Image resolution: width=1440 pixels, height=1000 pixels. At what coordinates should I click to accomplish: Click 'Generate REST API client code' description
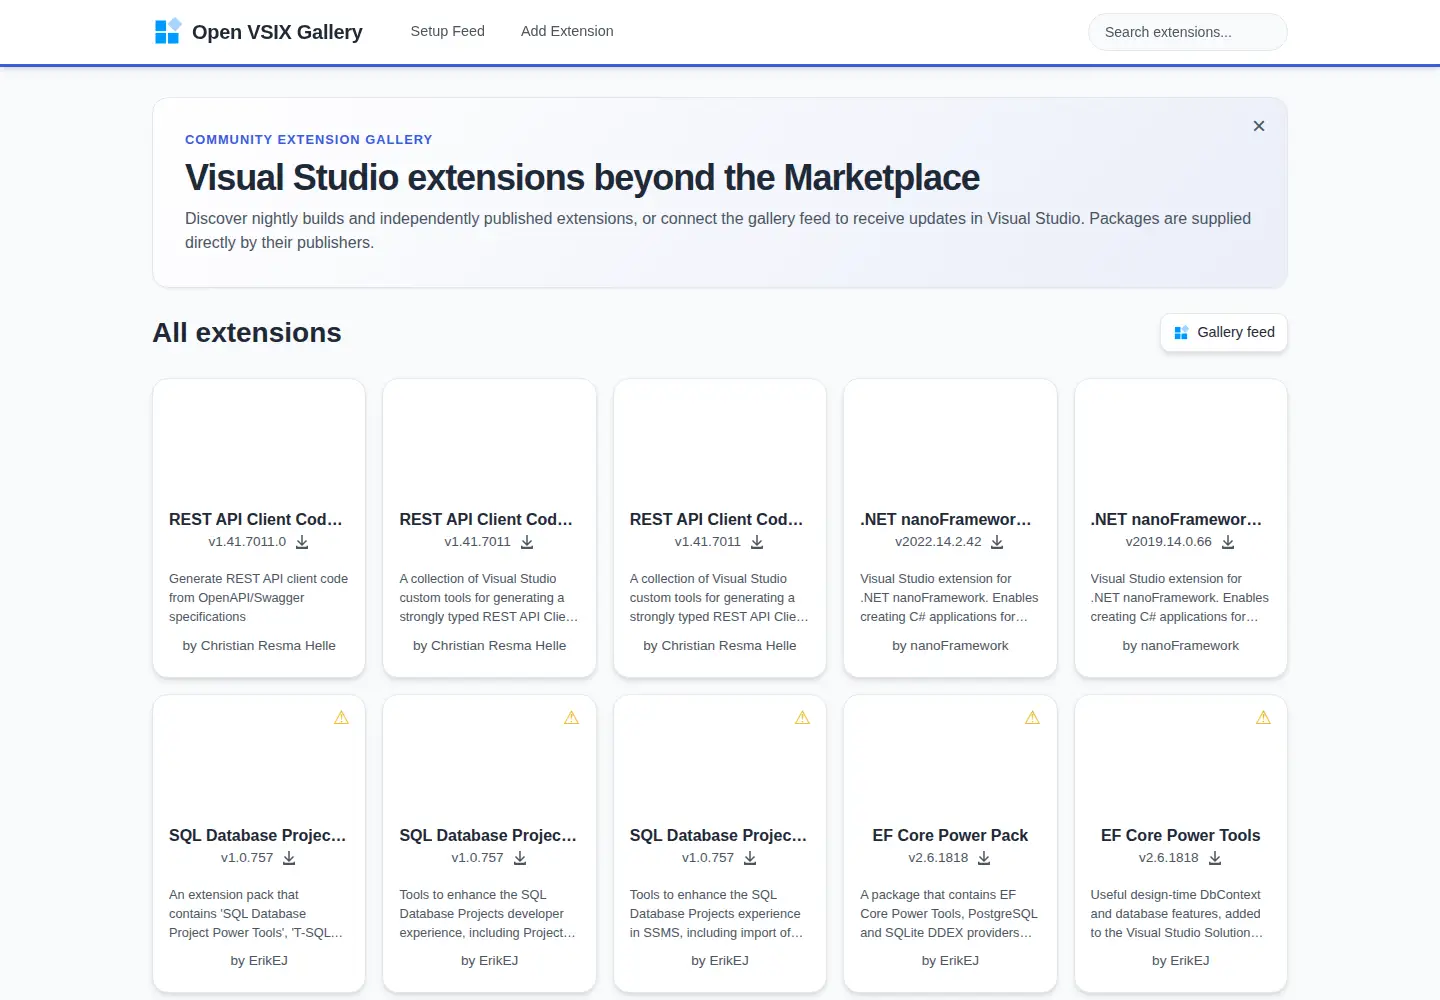[x=259, y=598]
